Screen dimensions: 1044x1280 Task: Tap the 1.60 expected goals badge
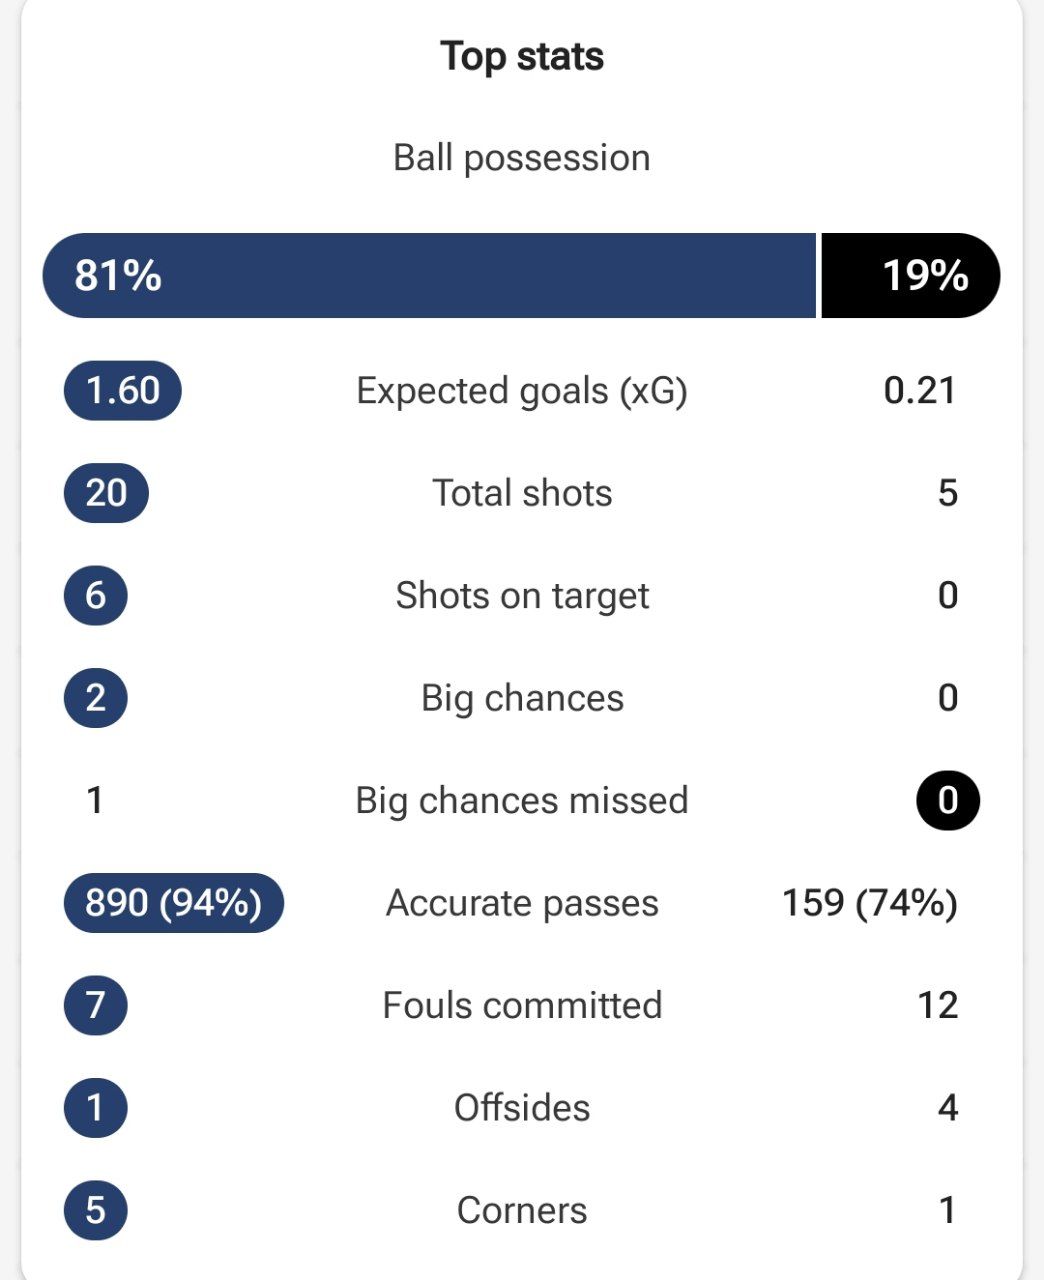123,391
